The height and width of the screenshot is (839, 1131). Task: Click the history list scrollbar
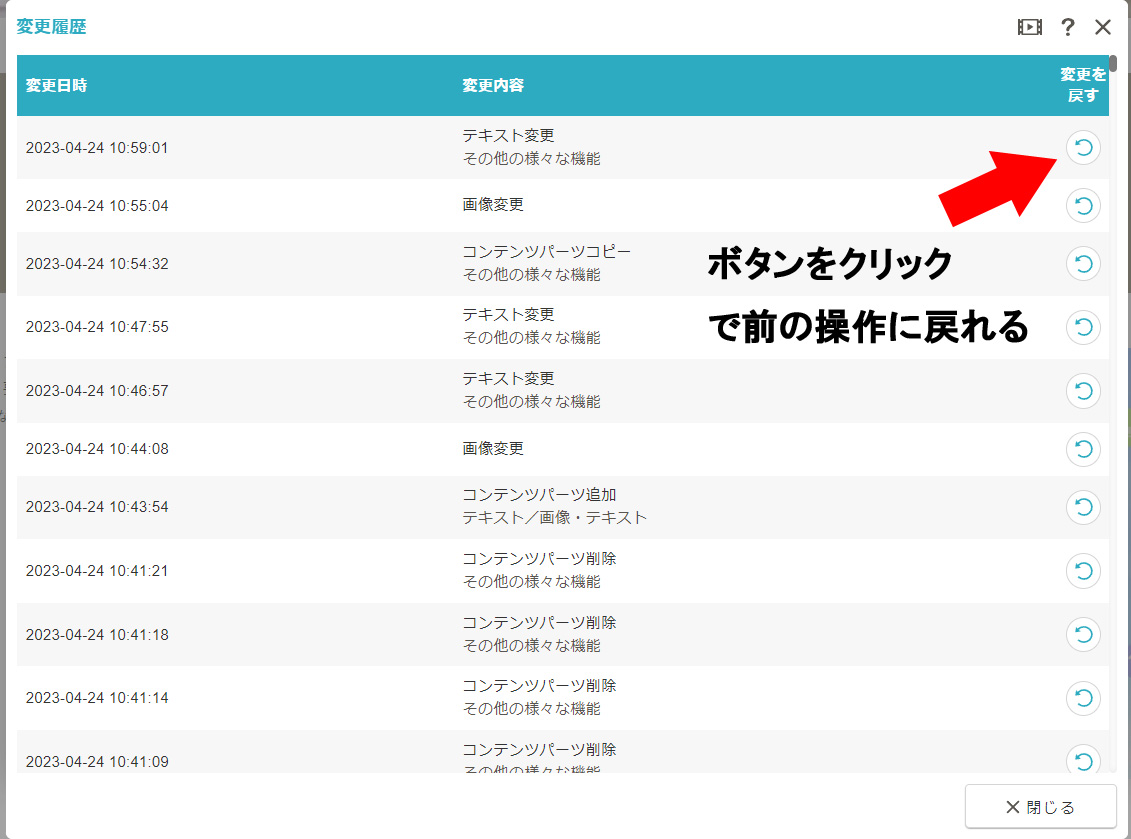pyautogui.click(x=1113, y=63)
